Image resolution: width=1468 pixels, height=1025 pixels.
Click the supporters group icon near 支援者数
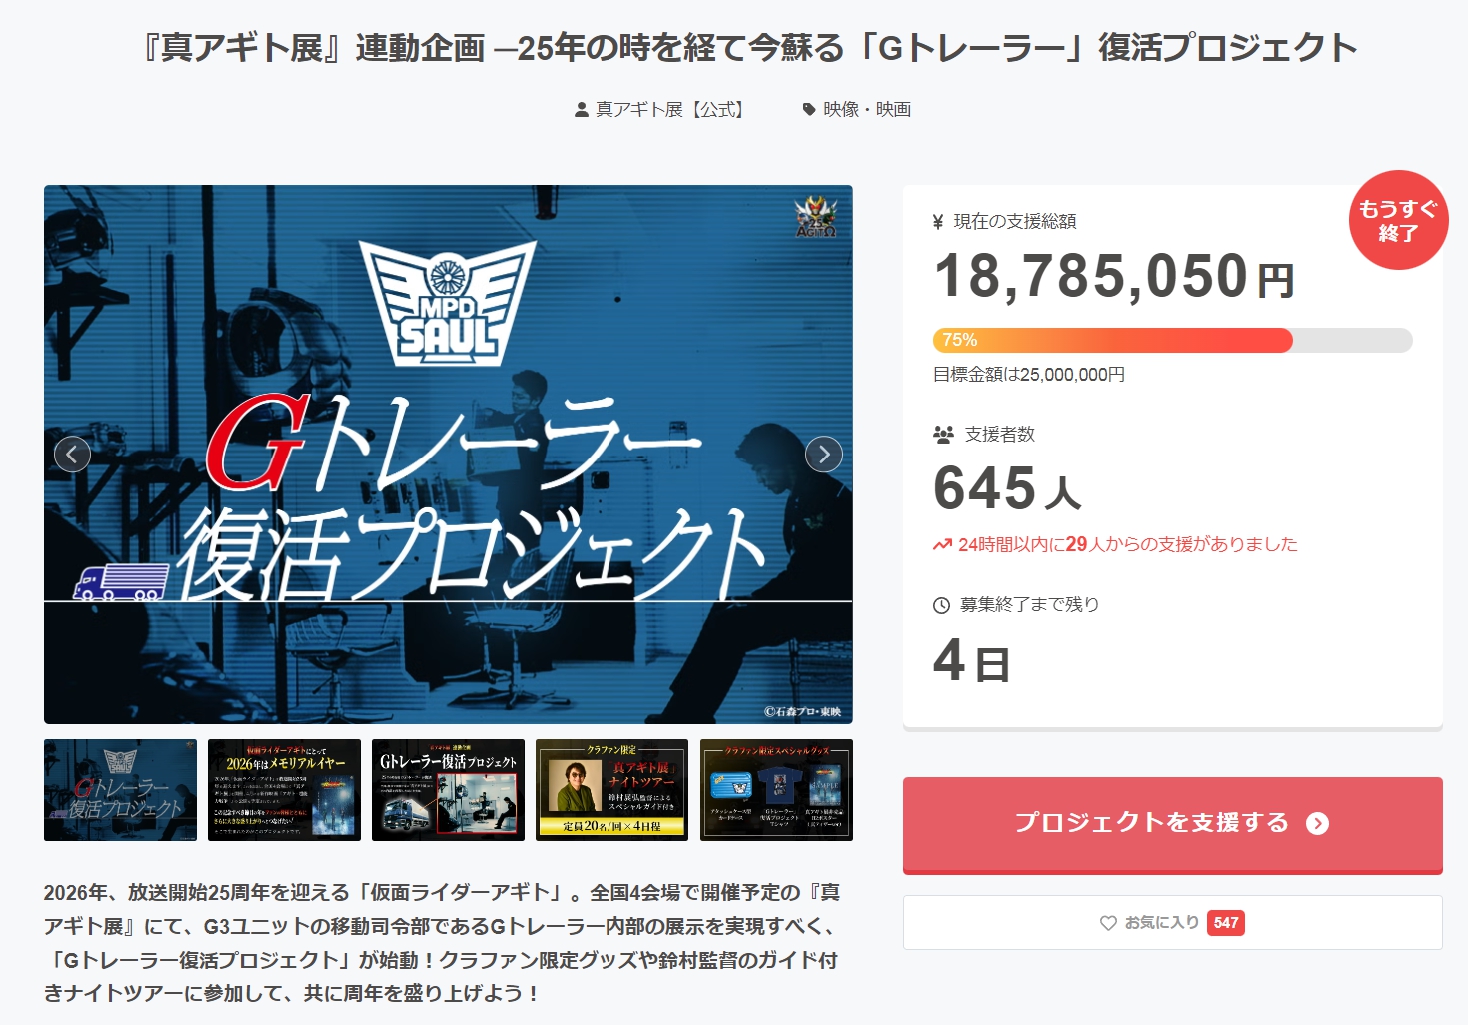943,435
